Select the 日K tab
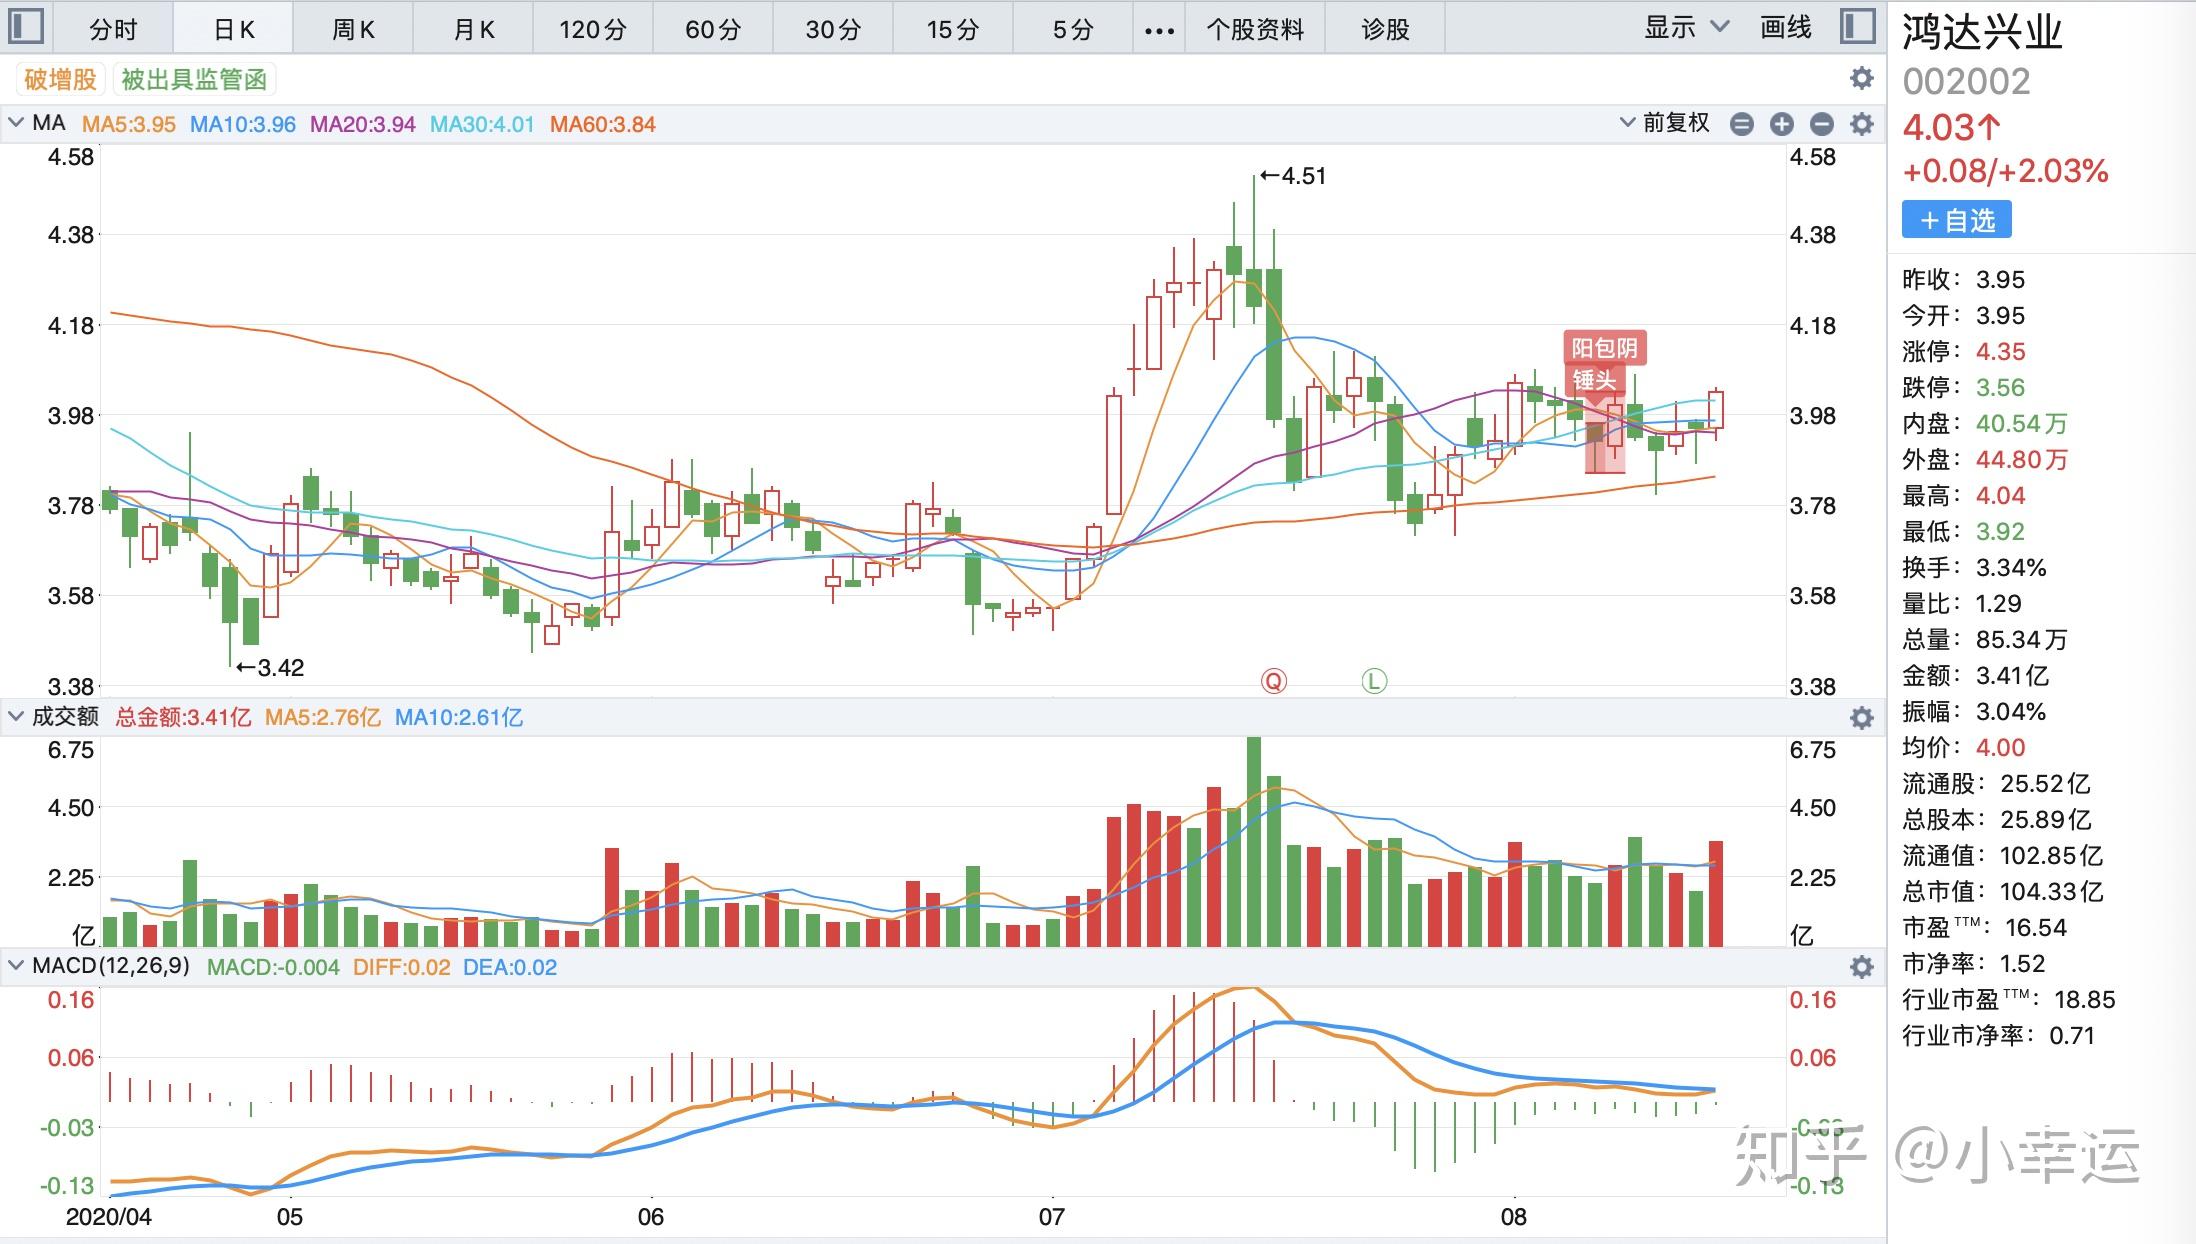Screen dimensions: 2196x1244 pos(233,29)
